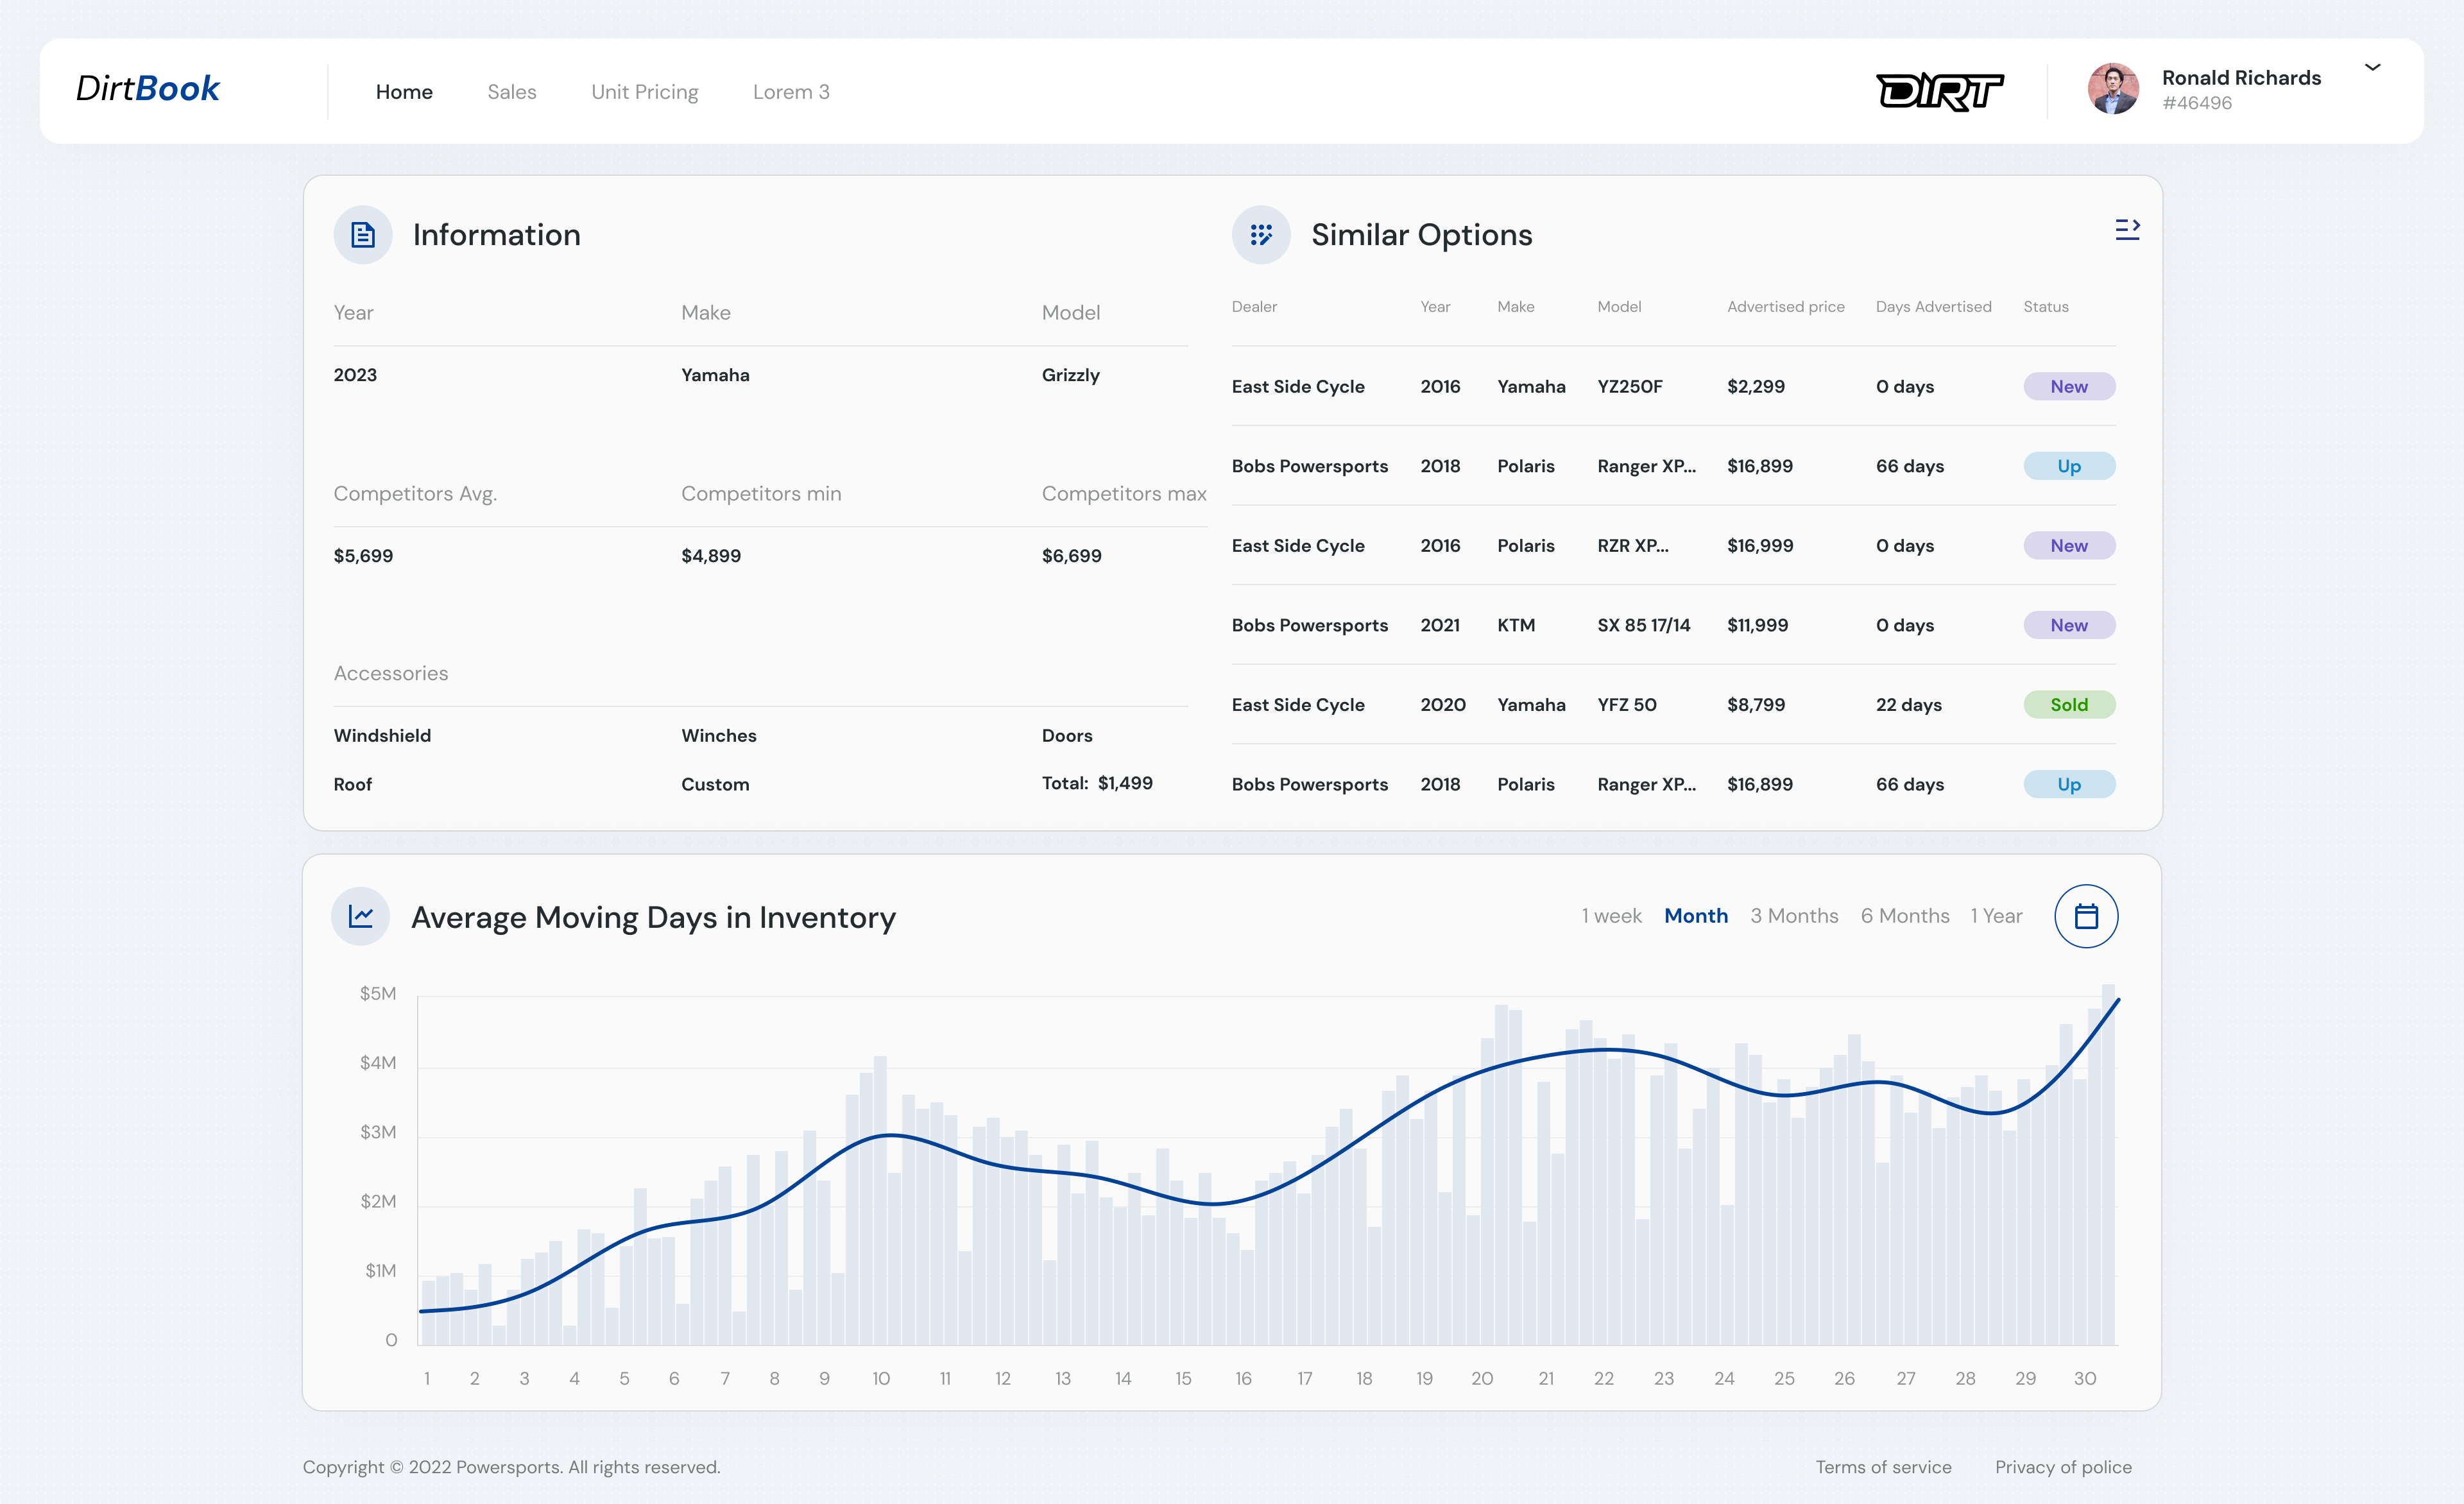Click the DirtBook logo
Image resolution: width=2464 pixels, height=1504 pixels.
pos(148,89)
